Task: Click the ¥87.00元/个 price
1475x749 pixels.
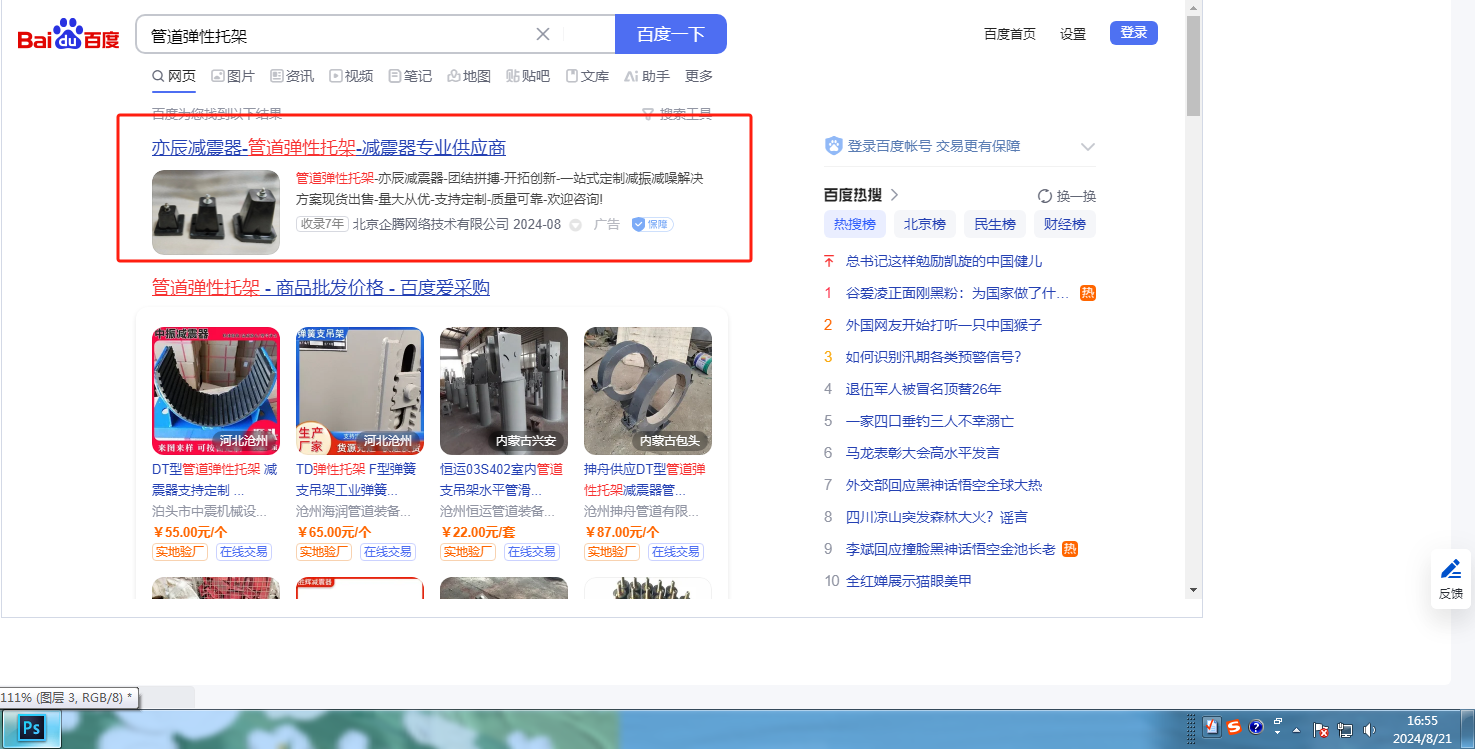Action: click(x=622, y=532)
